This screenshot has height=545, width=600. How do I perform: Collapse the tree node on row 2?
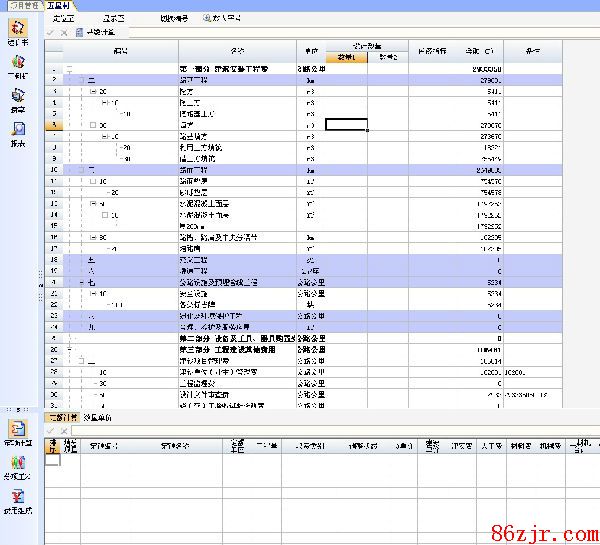coord(80,78)
